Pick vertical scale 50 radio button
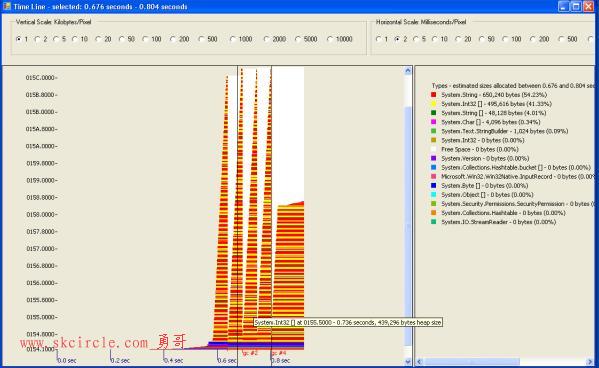Screen dimensions: 599x368 [x=122, y=39]
